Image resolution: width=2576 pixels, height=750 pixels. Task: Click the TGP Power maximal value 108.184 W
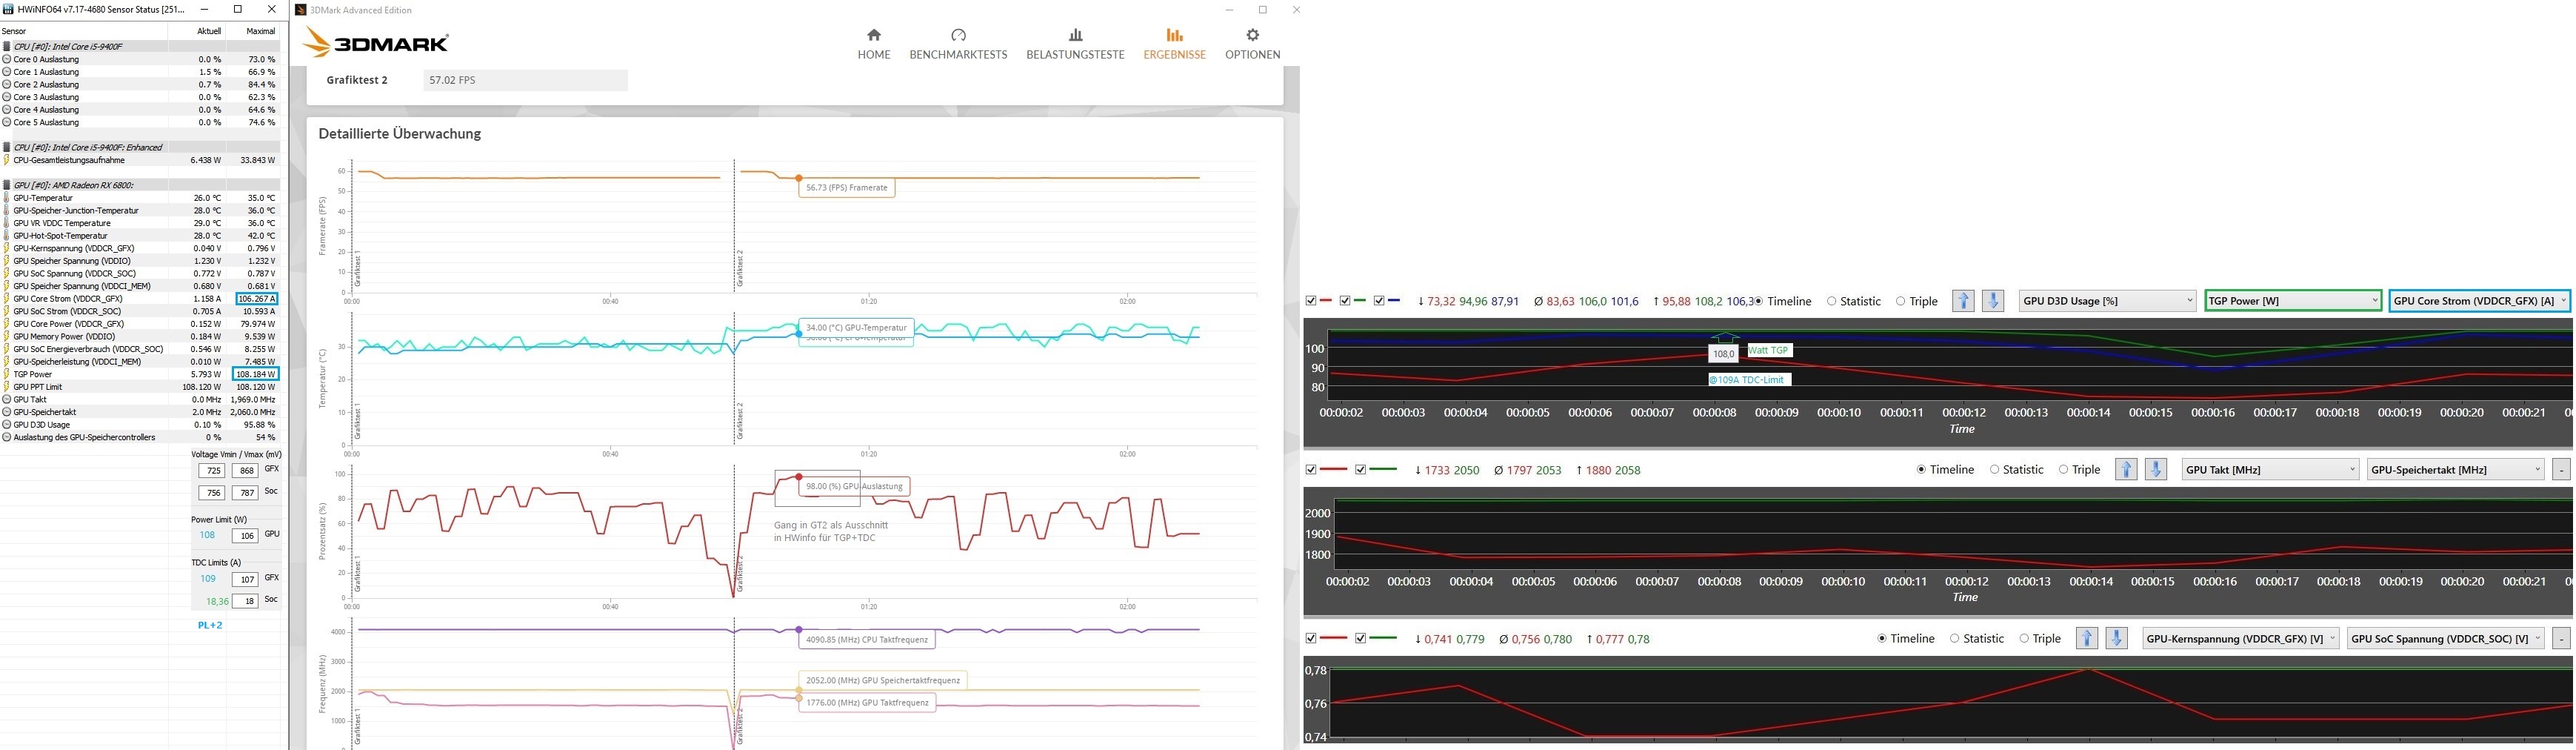[x=255, y=374]
